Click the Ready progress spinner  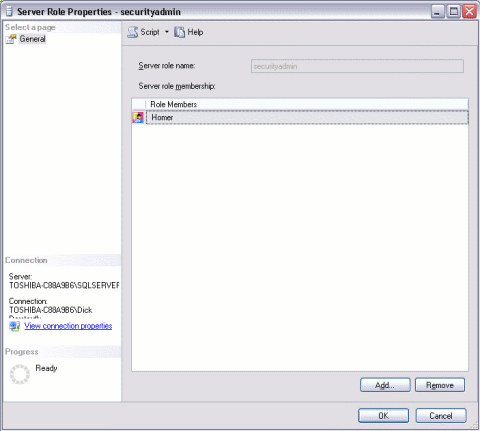[x=20, y=374]
